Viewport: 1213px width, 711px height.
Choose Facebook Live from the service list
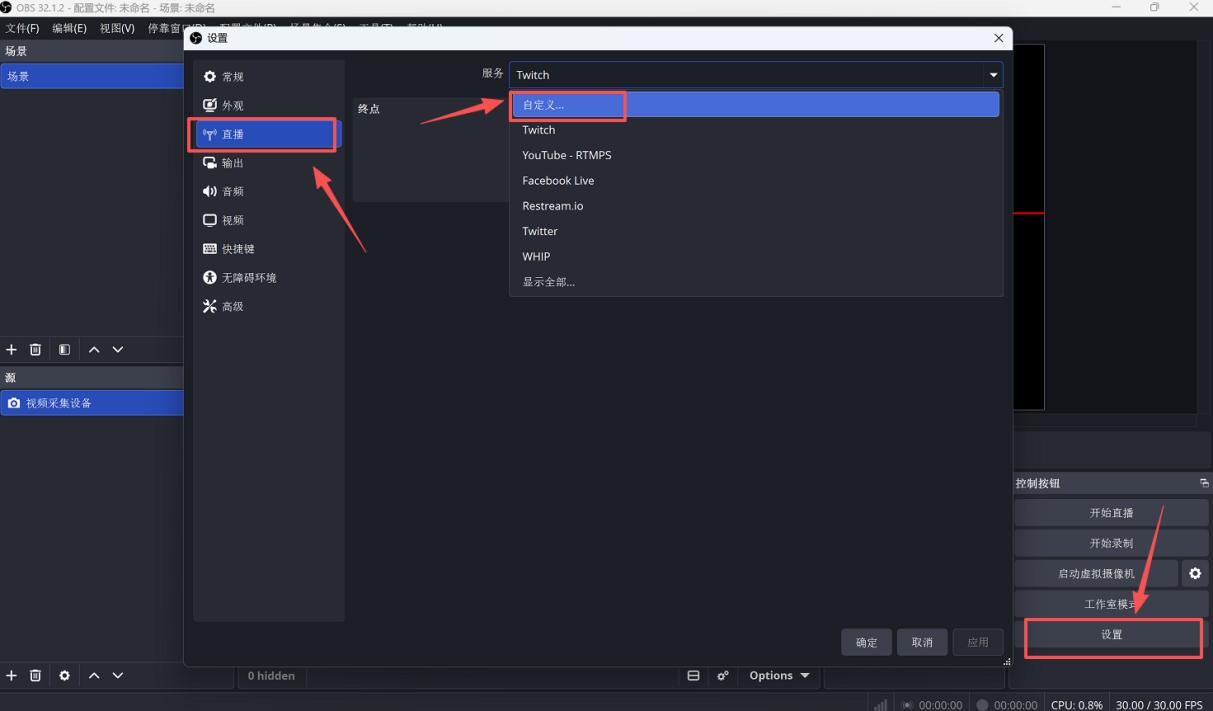(755, 180)
